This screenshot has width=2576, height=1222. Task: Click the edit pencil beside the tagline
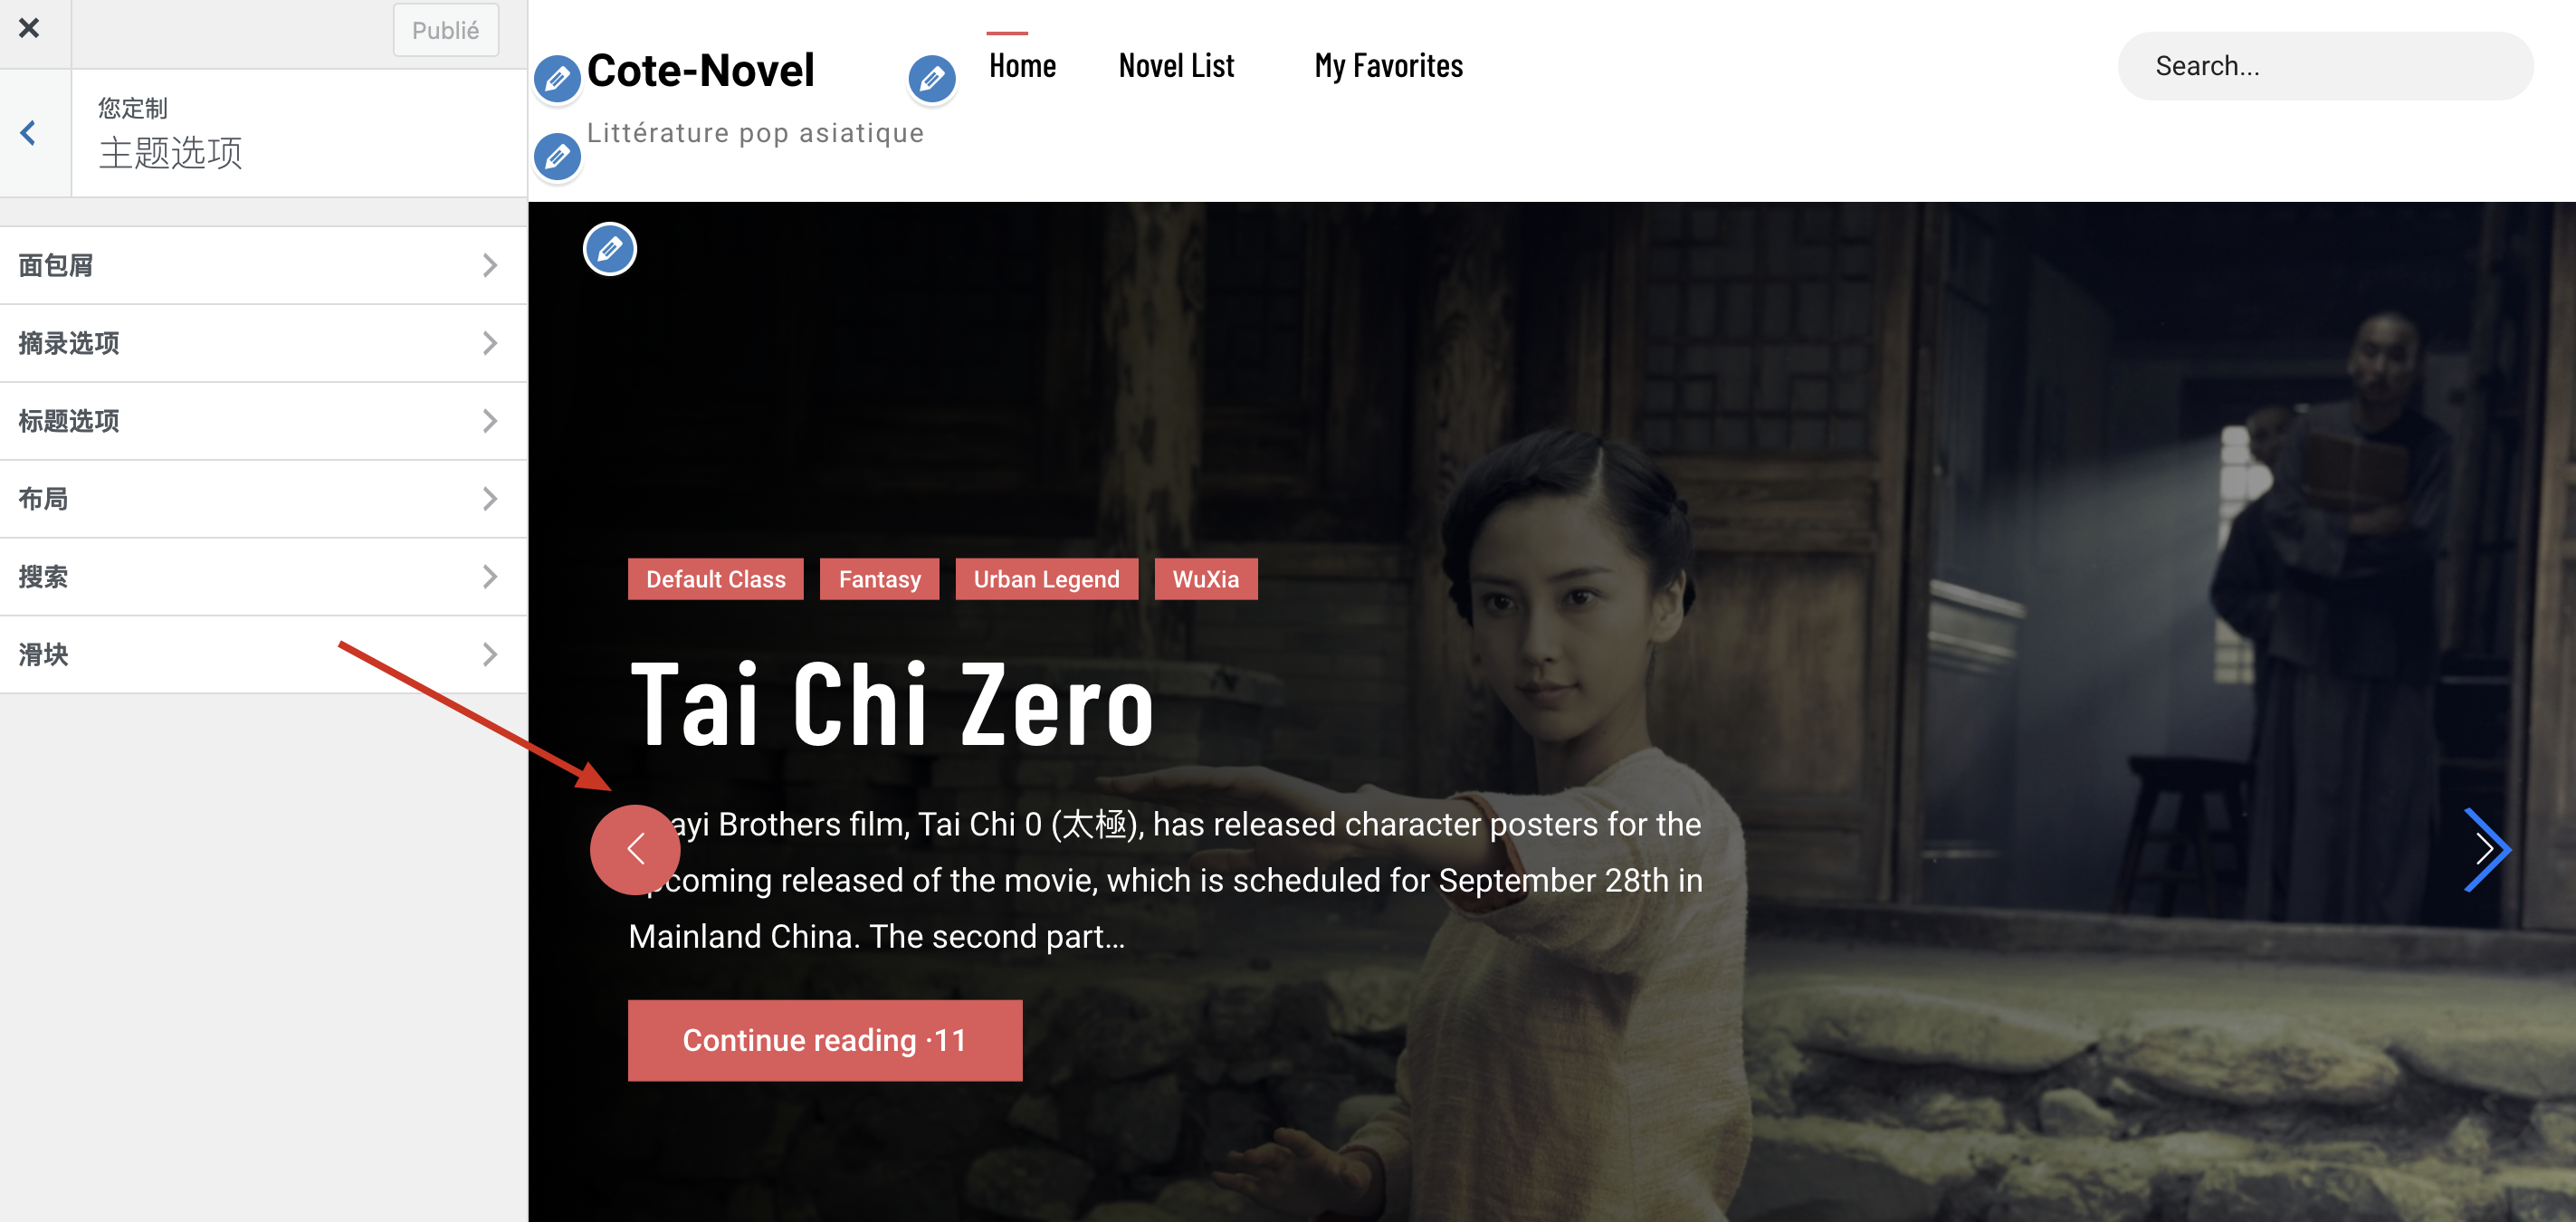coord(557,156)
